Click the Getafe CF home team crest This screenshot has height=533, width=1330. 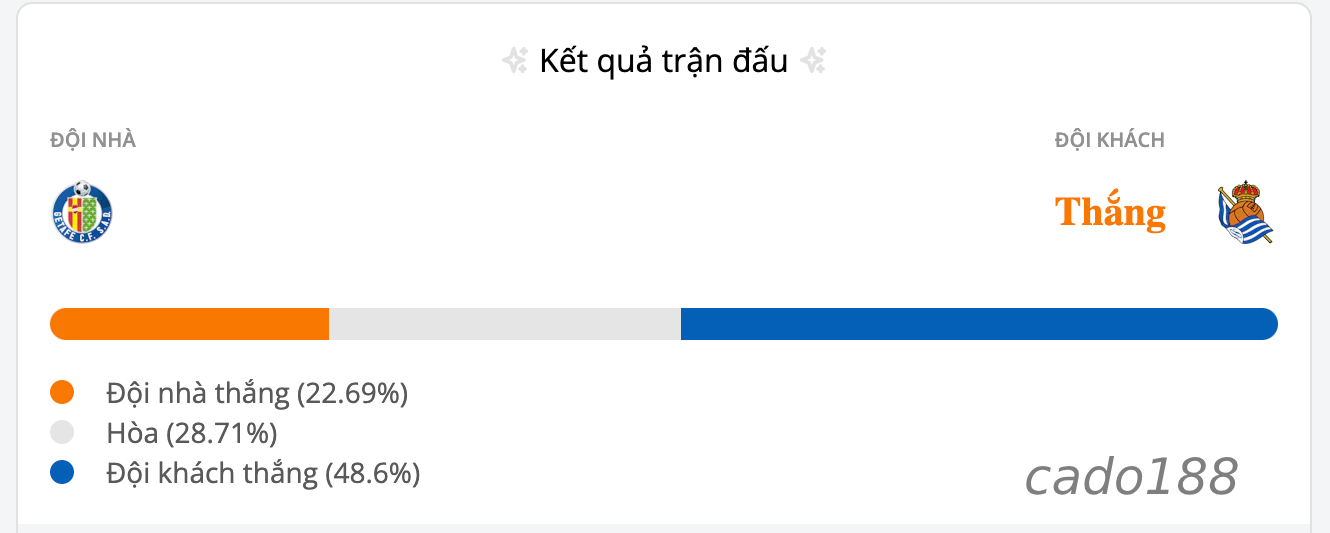coord(82,212)
